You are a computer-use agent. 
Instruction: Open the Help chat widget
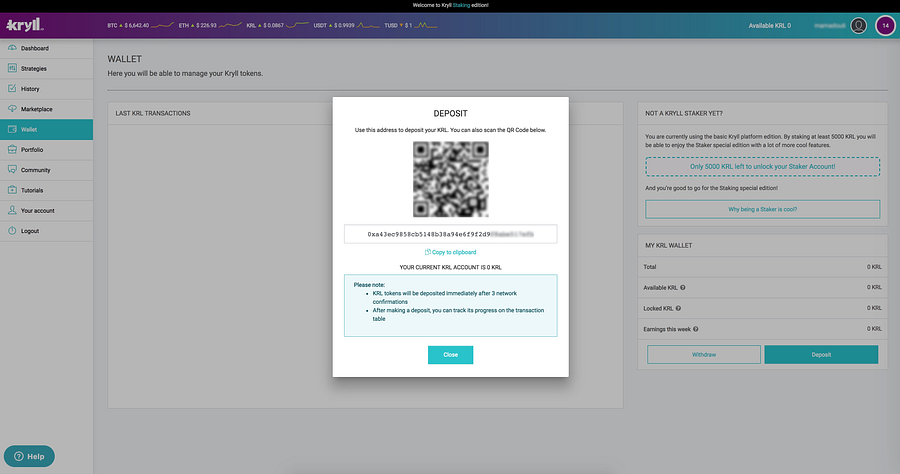tap(29, 456)
